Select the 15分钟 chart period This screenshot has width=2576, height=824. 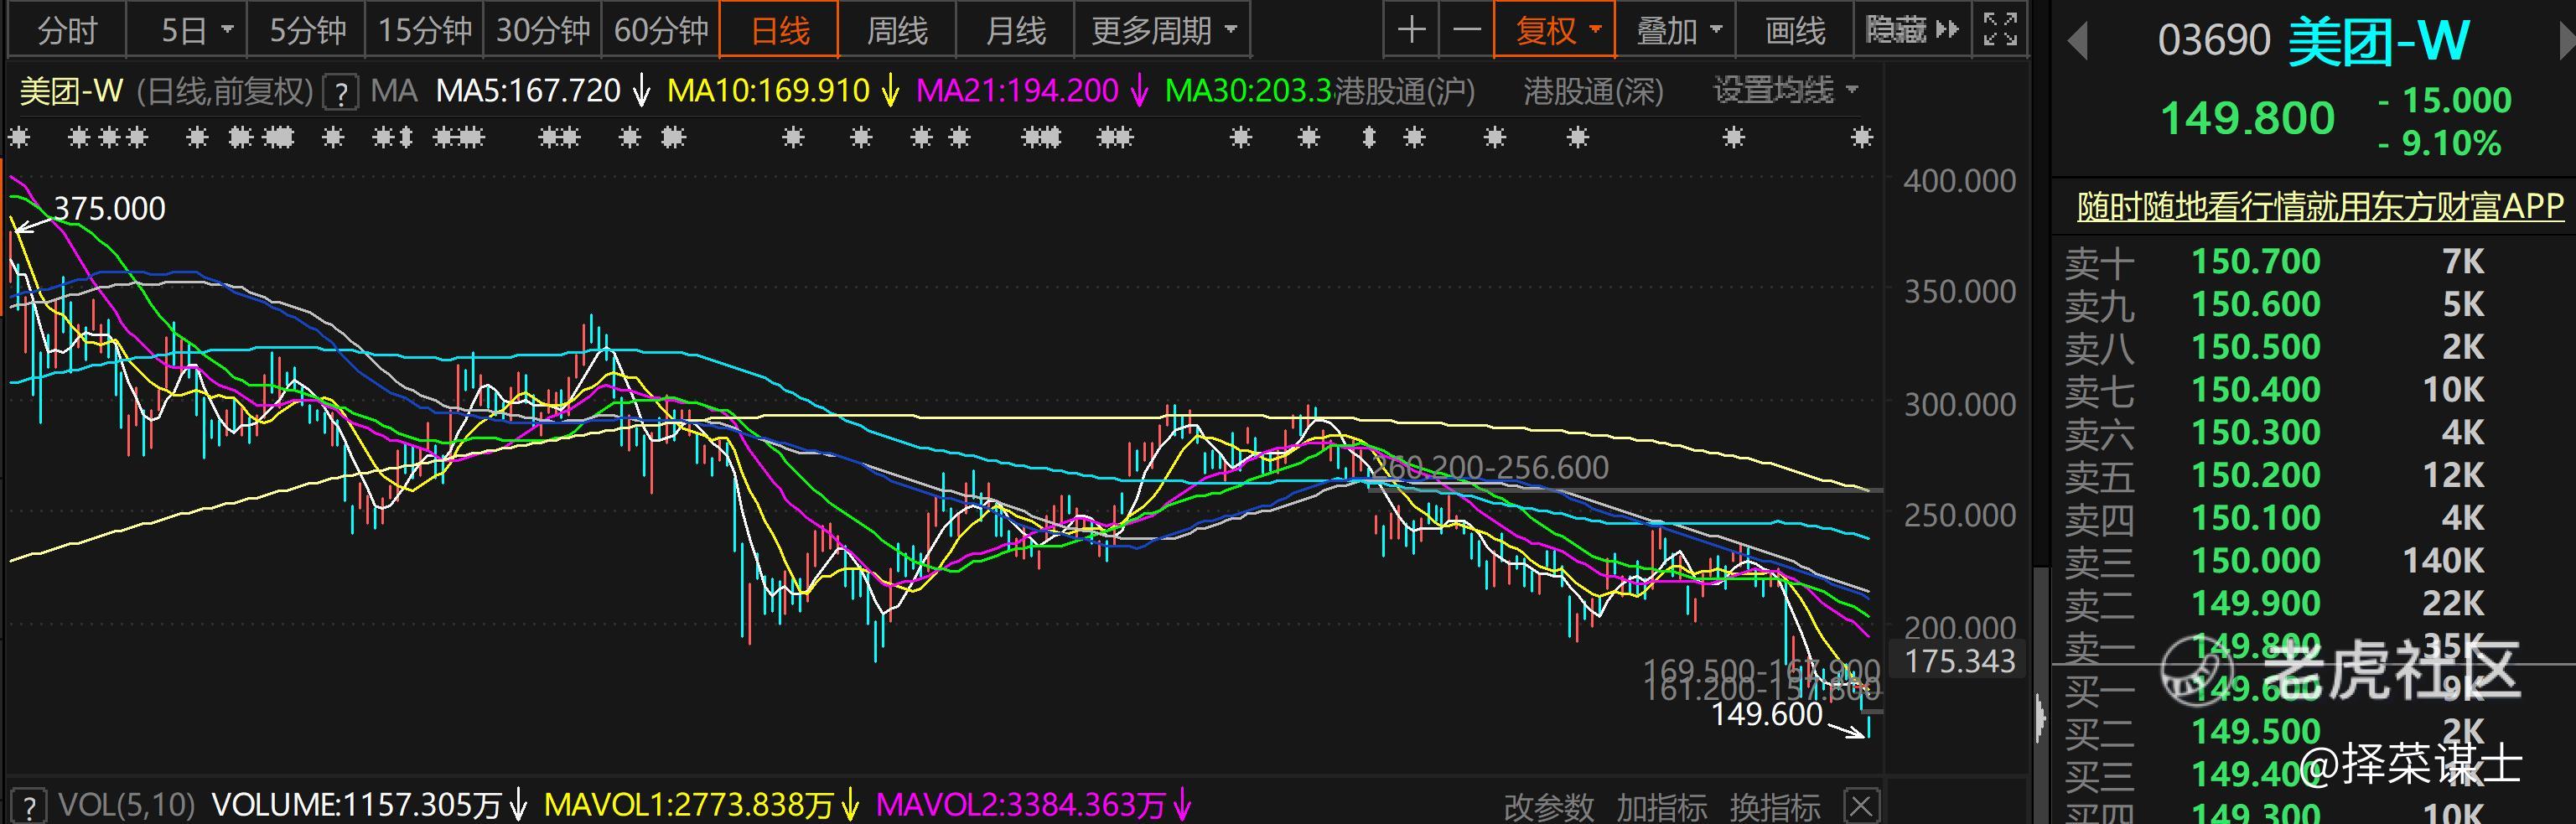point(425,31)
